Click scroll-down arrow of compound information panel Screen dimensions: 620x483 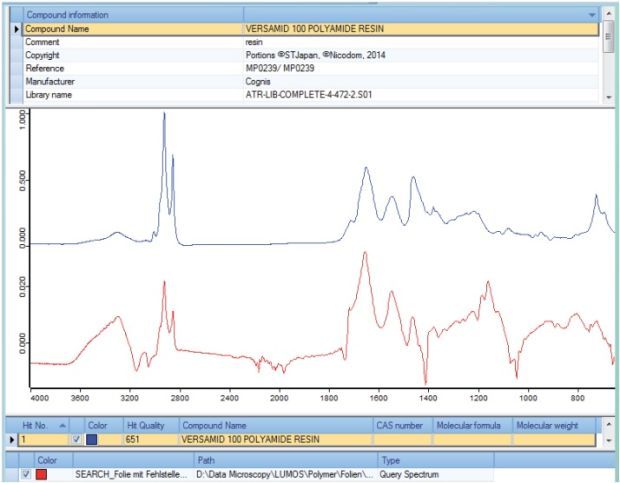610,96
